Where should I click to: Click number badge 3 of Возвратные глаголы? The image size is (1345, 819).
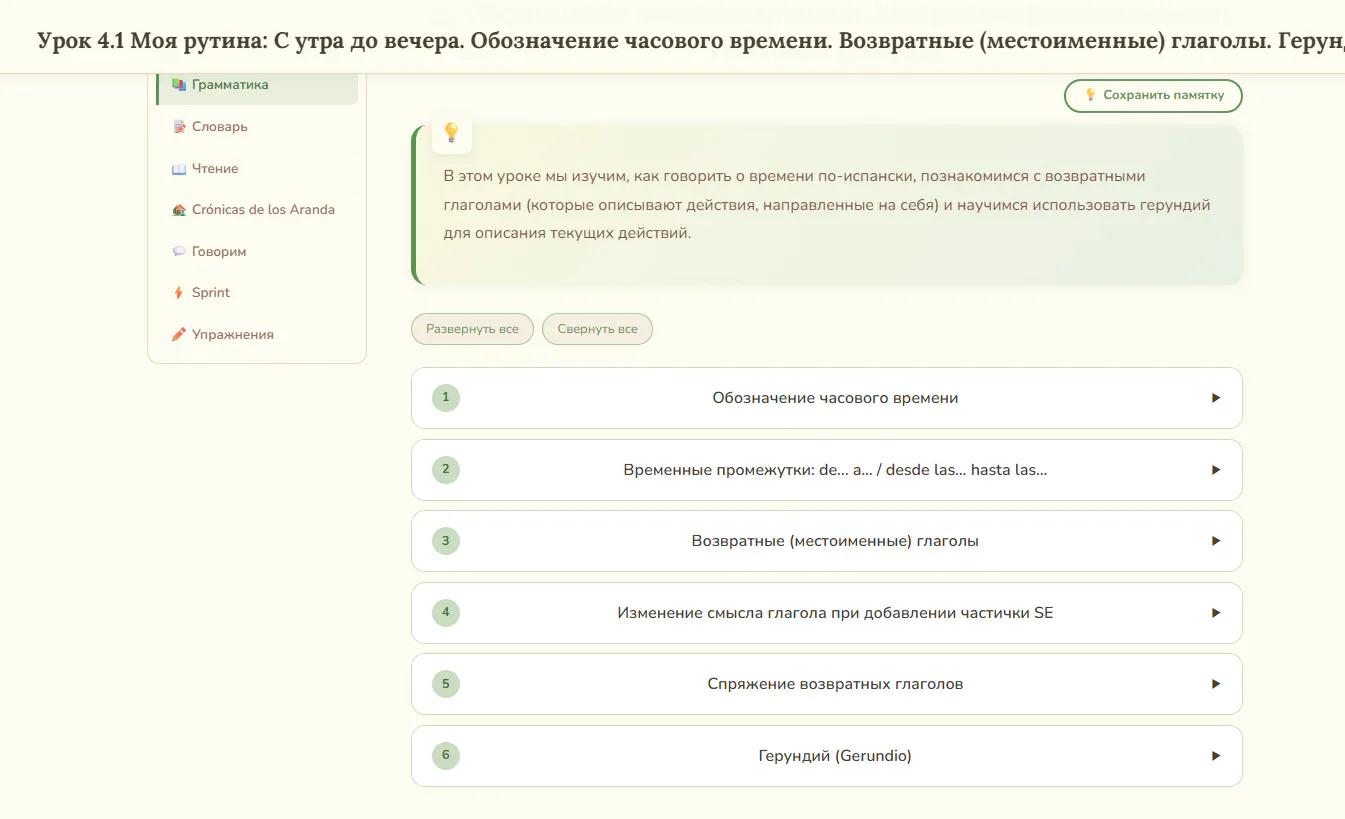coord(446,541)
